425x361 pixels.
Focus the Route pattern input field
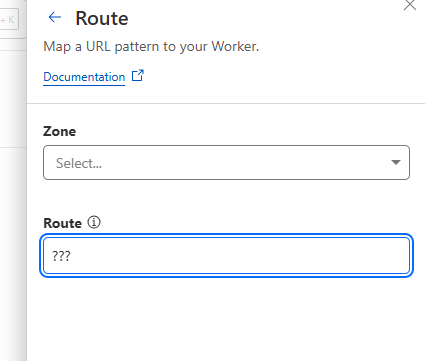tap(226, 256)
